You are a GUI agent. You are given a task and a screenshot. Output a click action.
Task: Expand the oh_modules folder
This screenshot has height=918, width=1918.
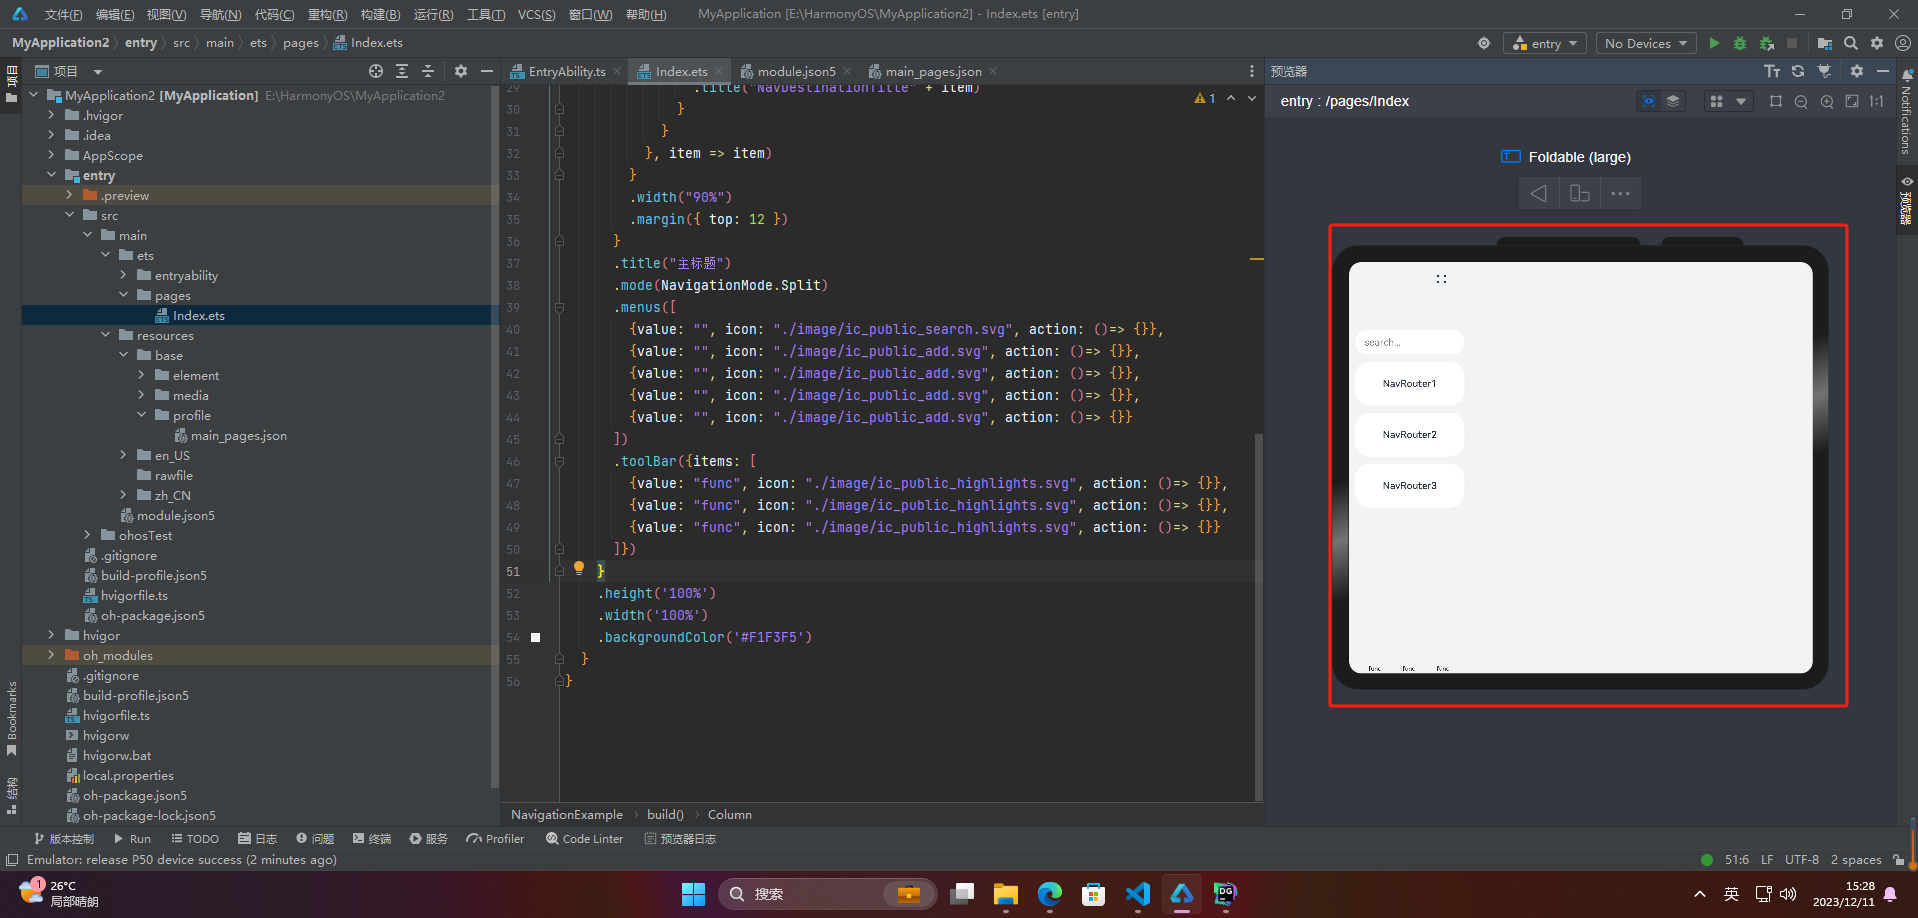[x=51, y=655]
